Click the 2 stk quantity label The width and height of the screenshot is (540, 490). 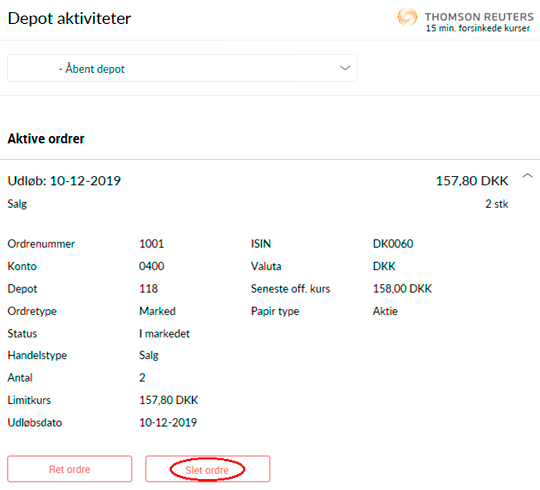pyautogui.click(x=497, y=204)
